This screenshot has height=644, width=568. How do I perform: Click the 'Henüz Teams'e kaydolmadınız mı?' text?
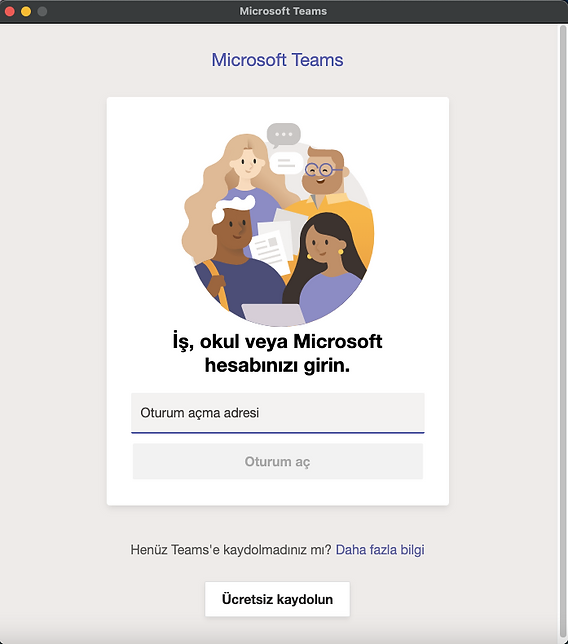(x=231, y=550)
